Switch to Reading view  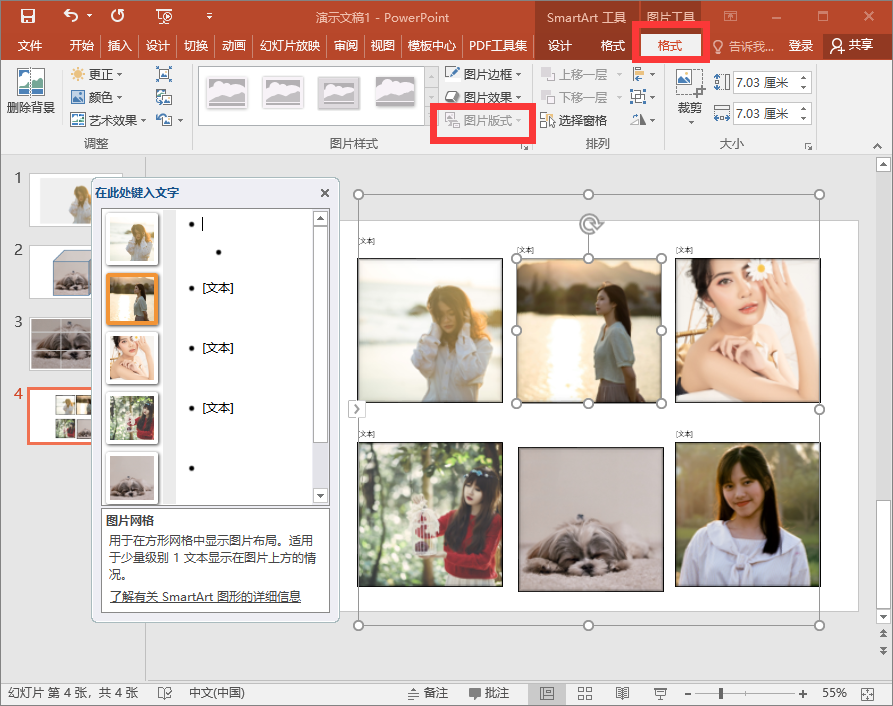622,693
